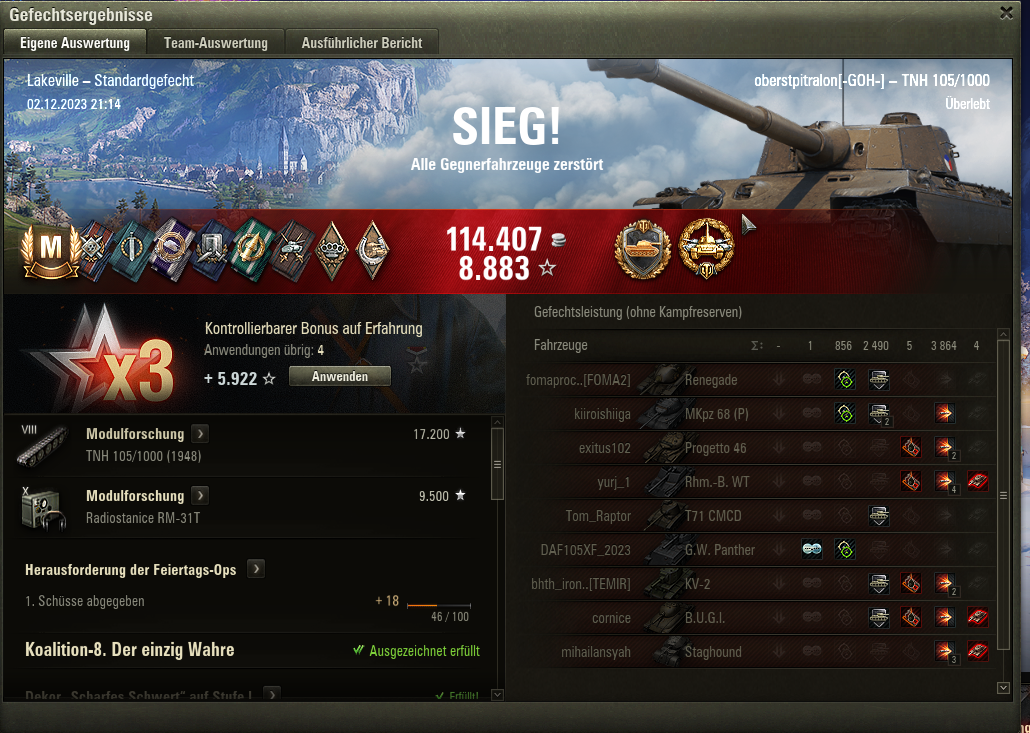Apply the x3 experience bonus with Anwenden
Viewport: 1030px width, 733px height.
pyautogui.click(x=340, y=376)
